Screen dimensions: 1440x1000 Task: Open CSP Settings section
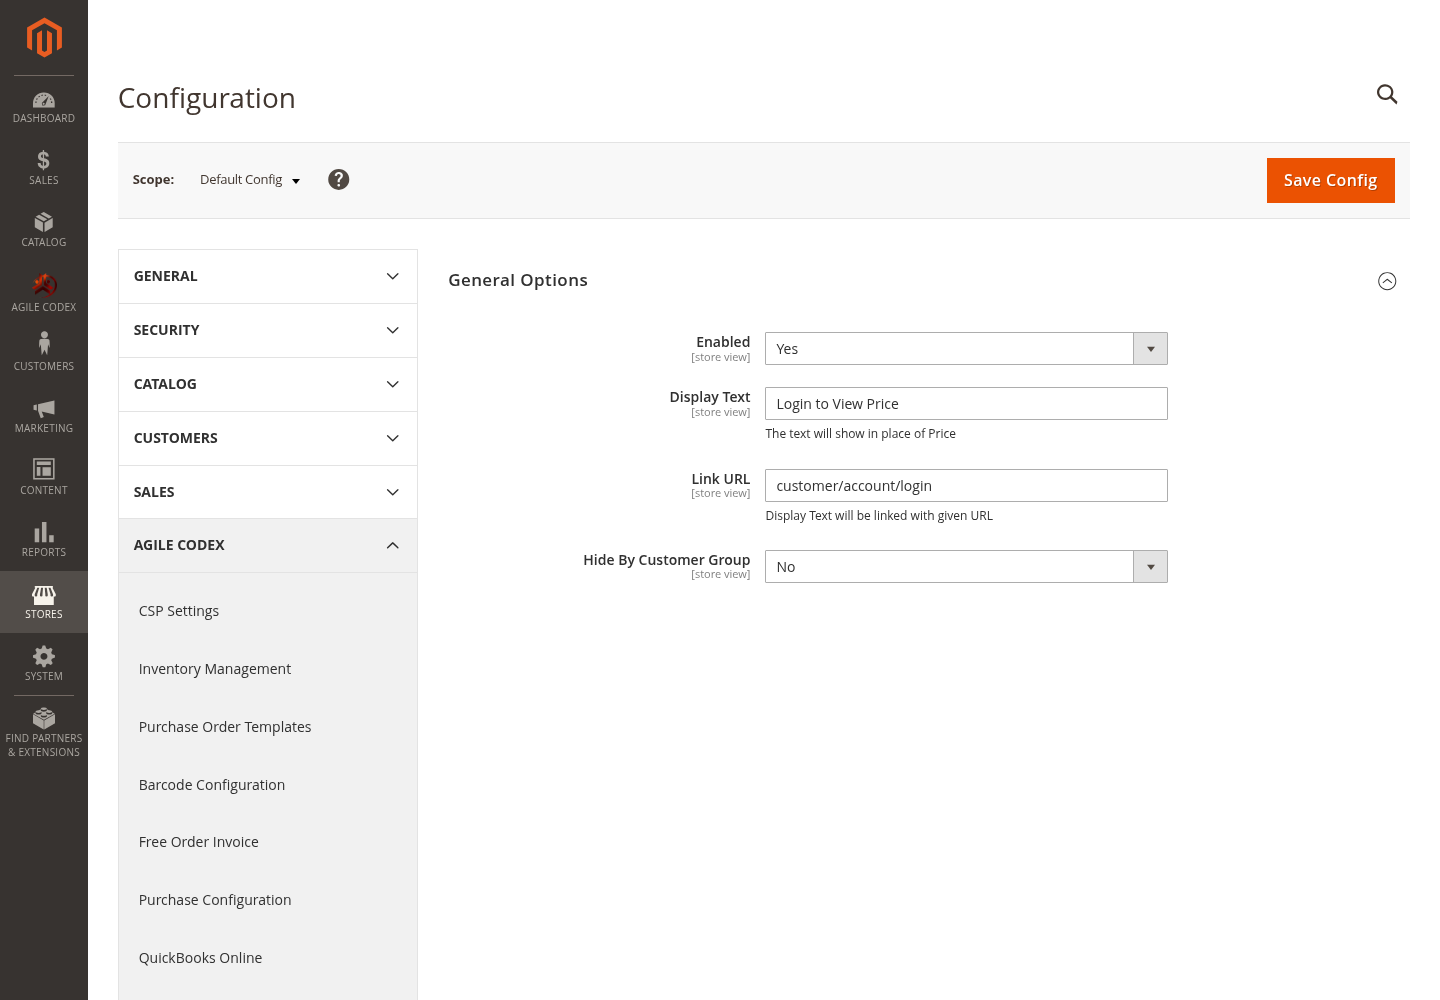[179, 611]
